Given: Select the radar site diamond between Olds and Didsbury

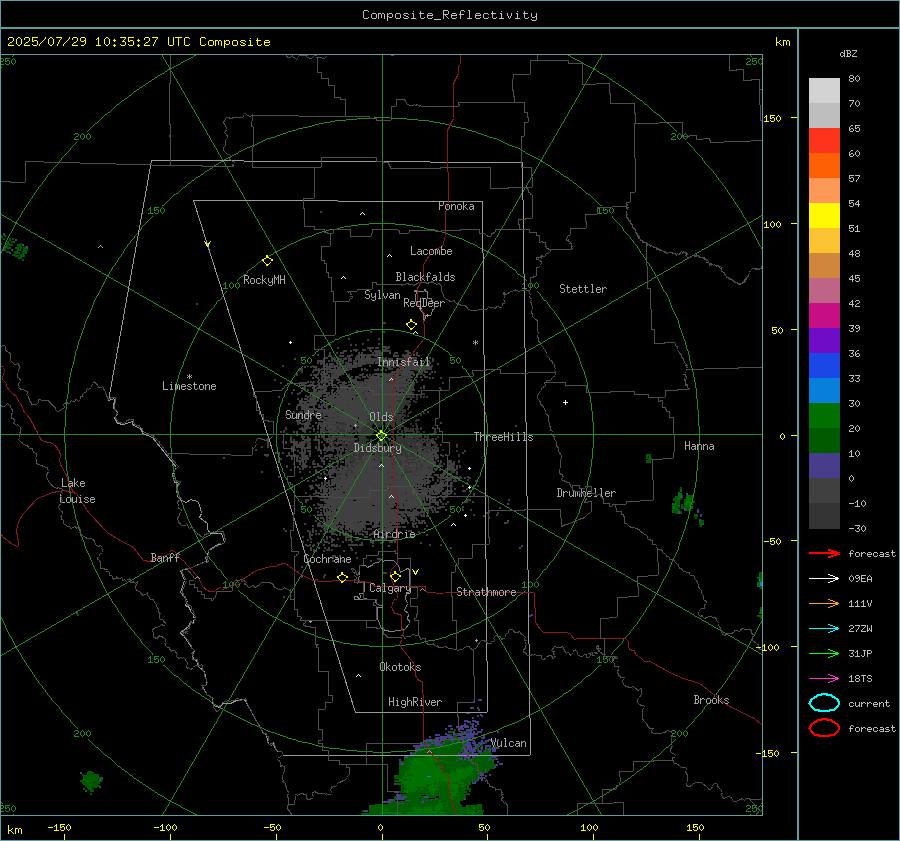Looking at the screenshot, I should point(381,436).
